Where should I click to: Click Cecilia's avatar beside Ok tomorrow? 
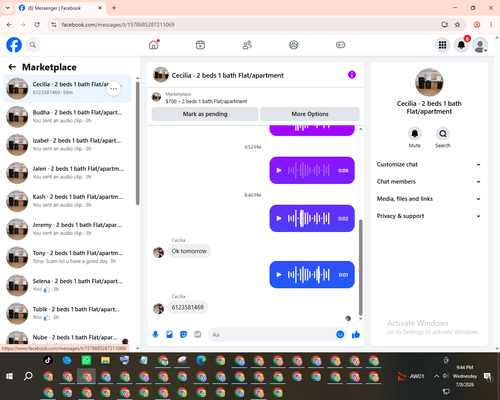(158, 252)
